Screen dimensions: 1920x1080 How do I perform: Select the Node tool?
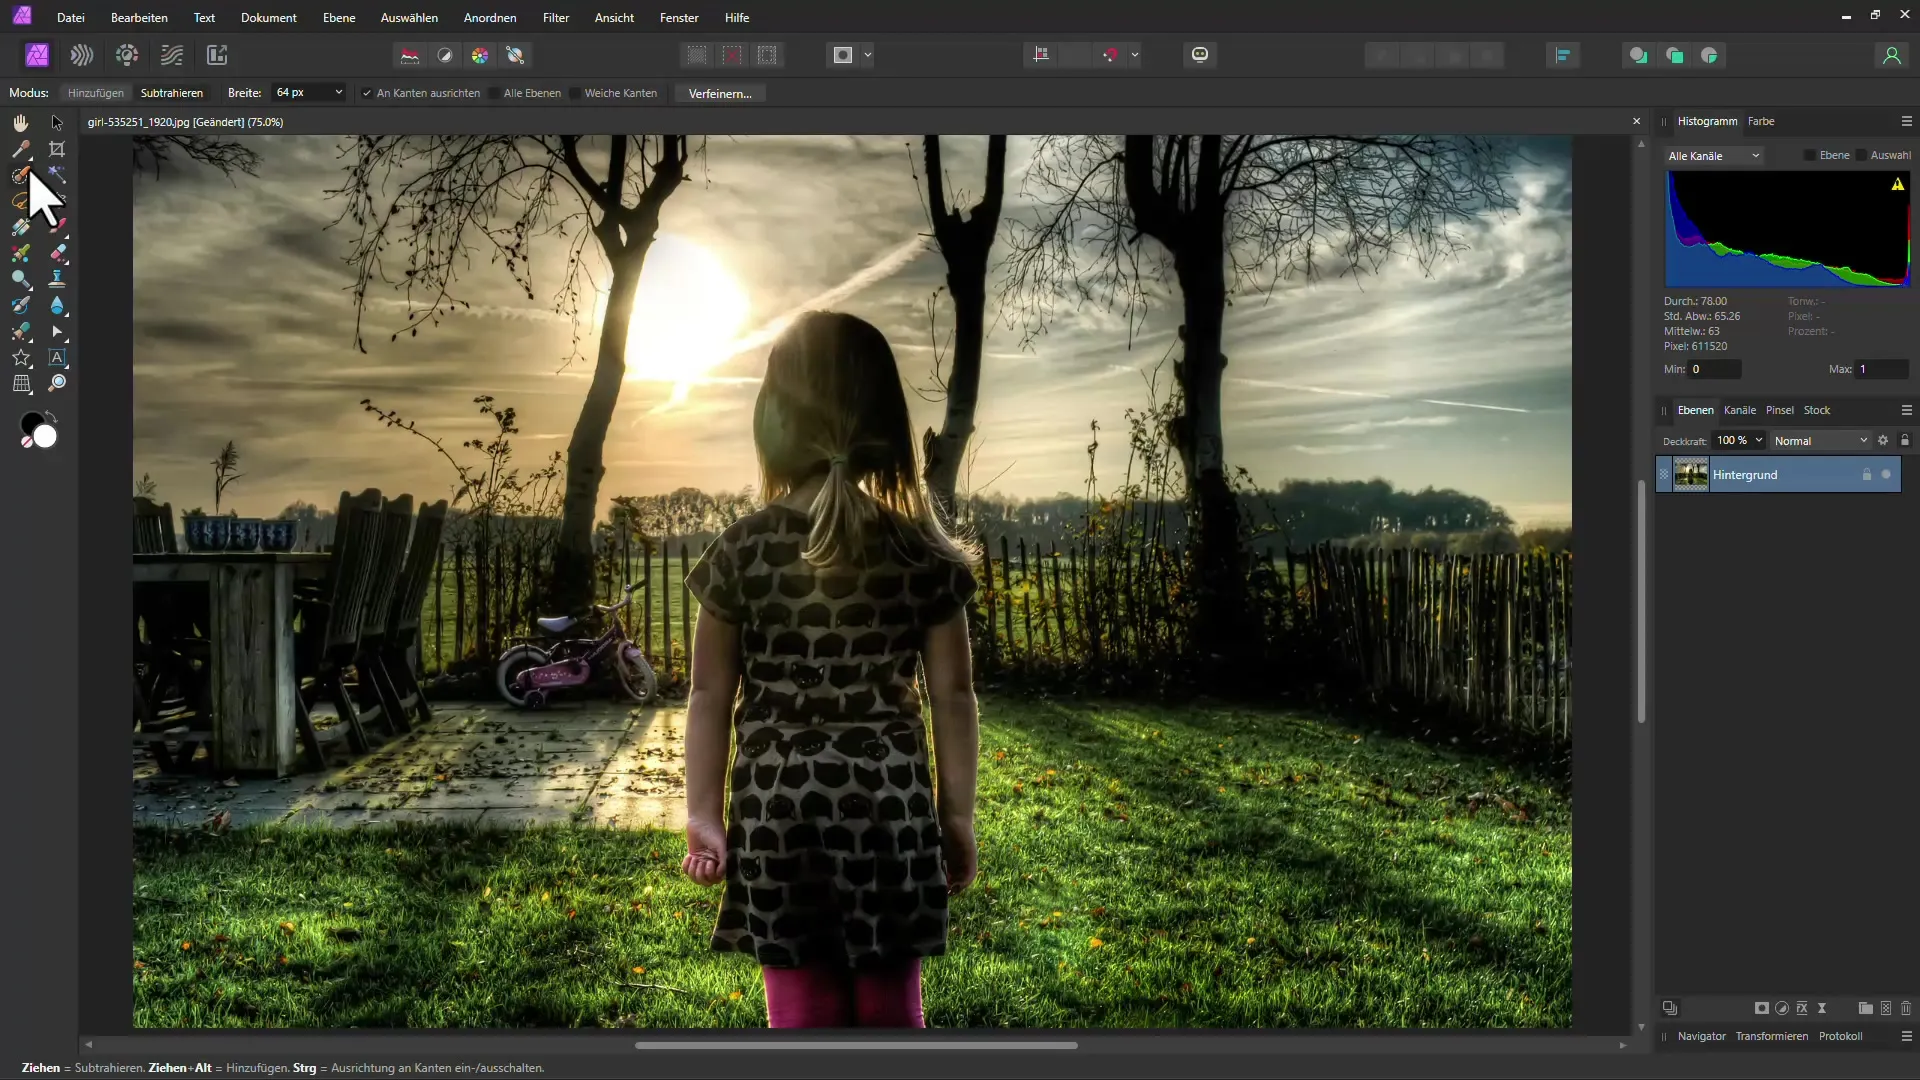[x=57, y=331]
